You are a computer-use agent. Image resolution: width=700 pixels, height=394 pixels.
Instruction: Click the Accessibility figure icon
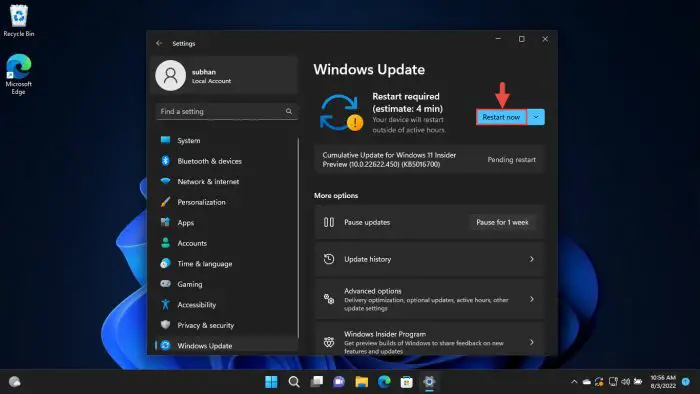point(165,304)
